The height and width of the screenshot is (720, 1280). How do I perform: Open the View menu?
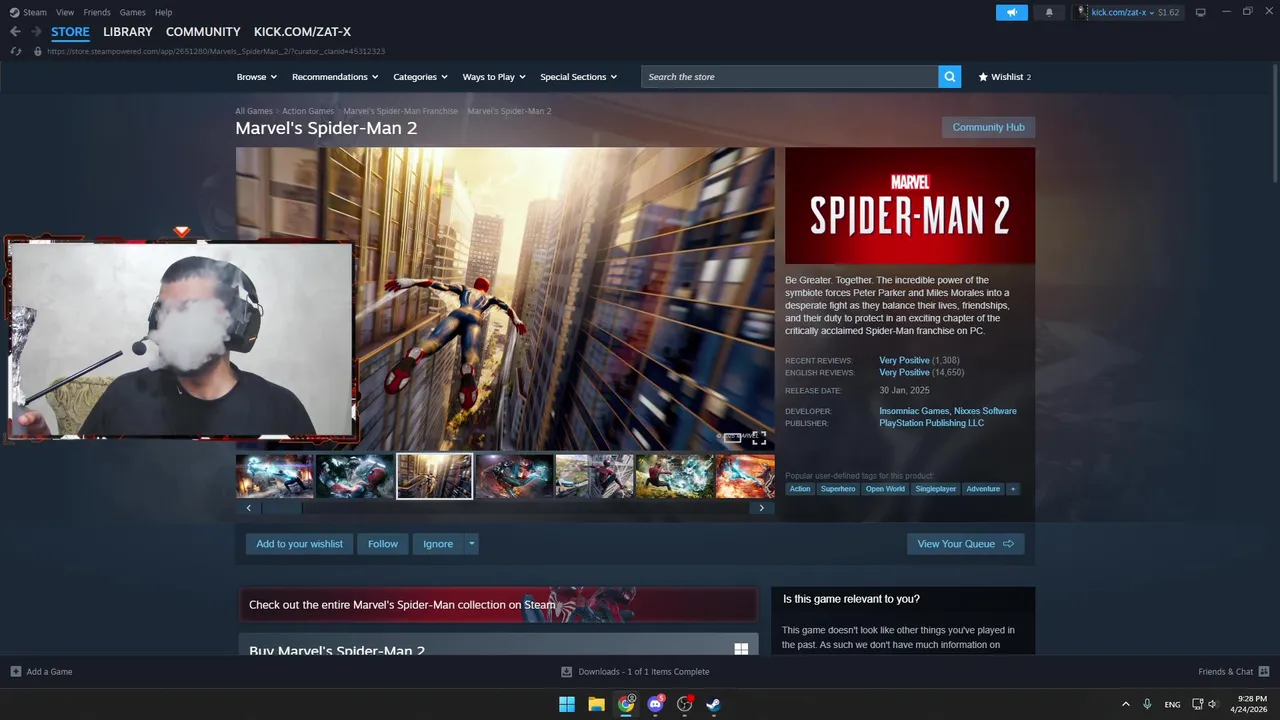point(65,12)
